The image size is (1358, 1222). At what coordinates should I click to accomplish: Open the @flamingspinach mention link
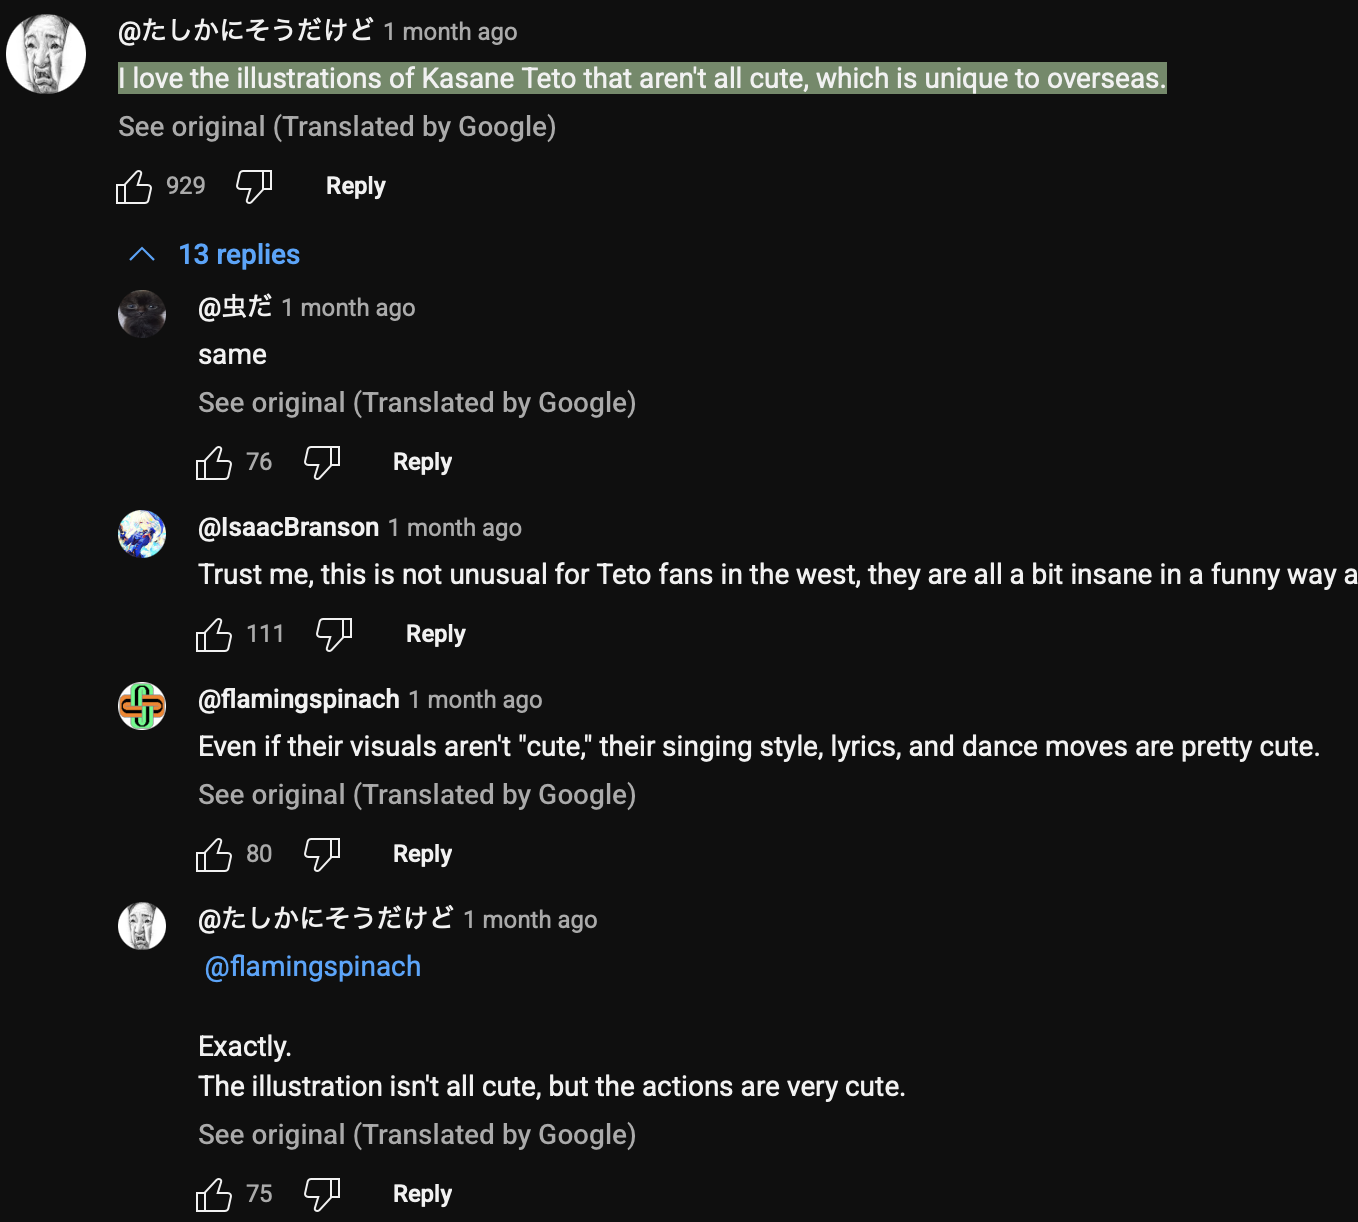click(313, 967)
